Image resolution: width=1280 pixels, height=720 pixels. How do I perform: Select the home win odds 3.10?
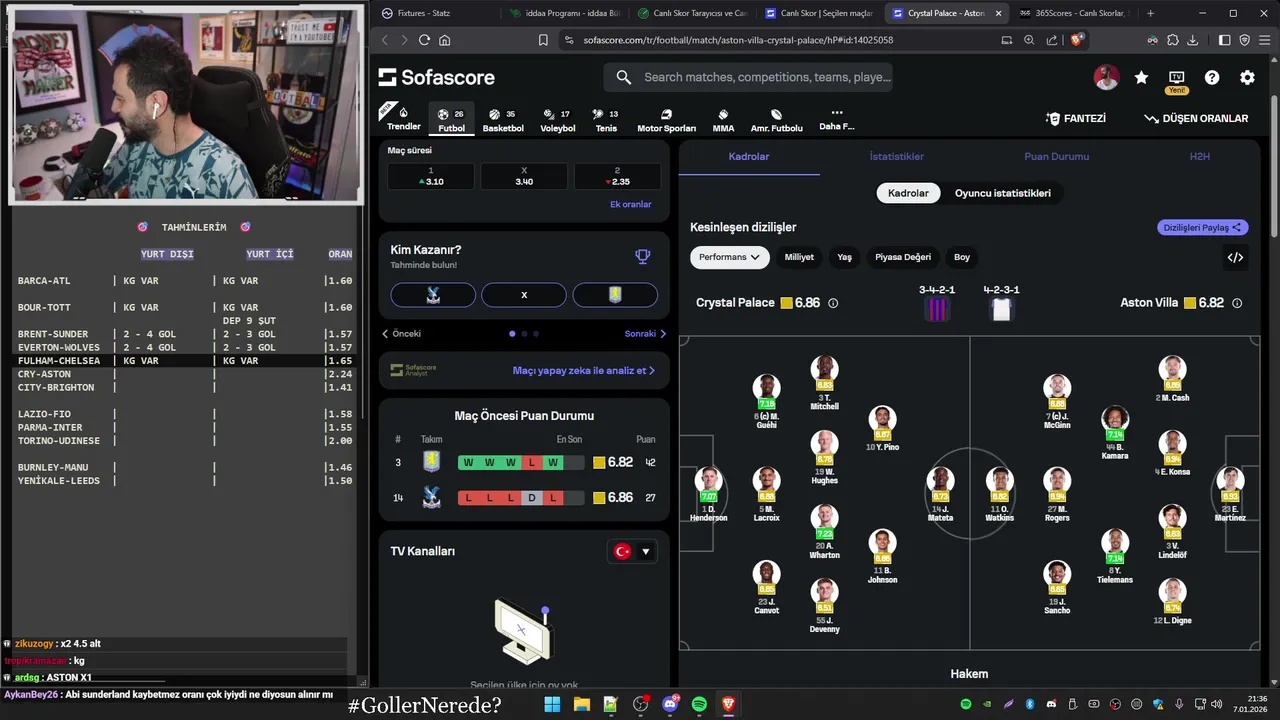tap(431, 176)
